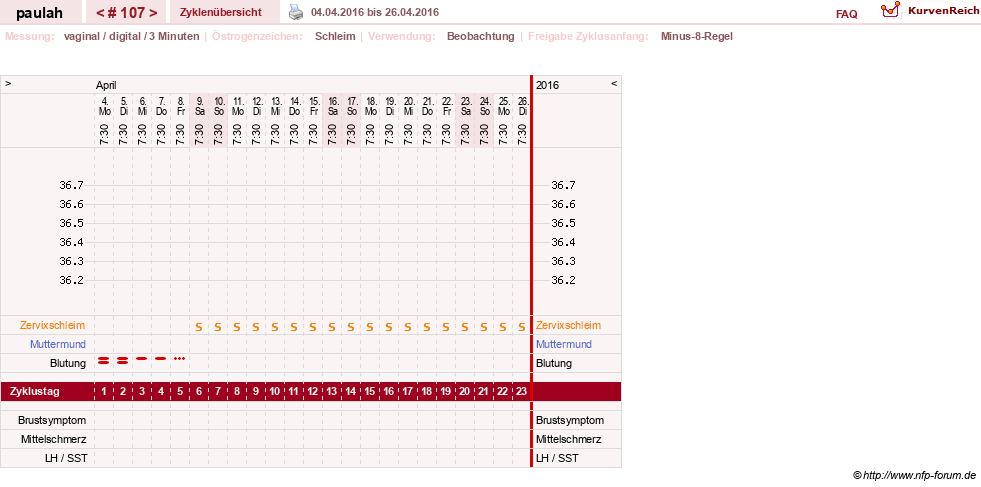Click the 2016 year header

pos(547,85)
